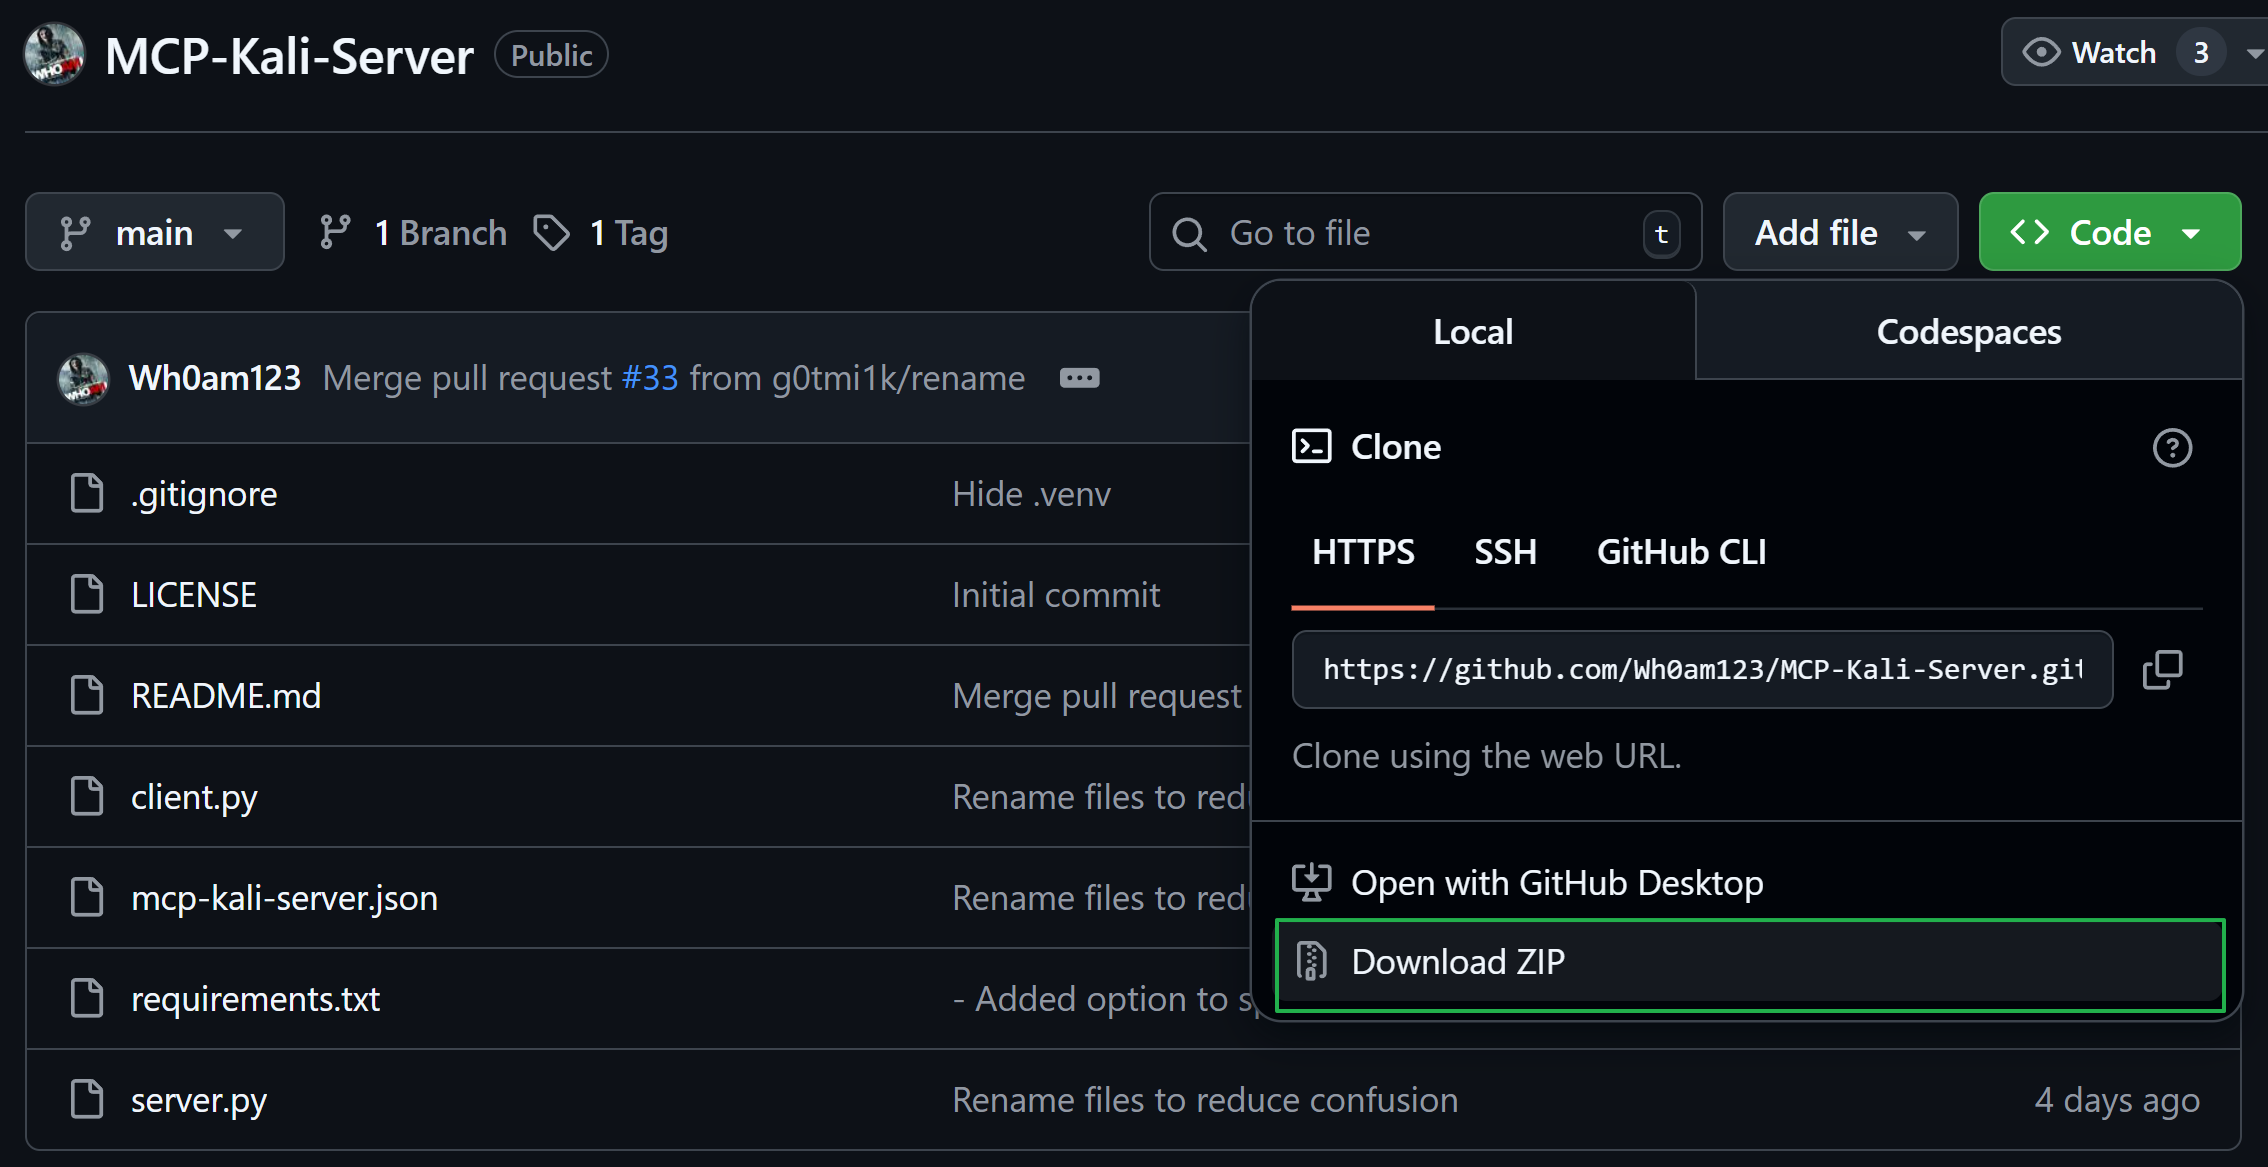Click Open with GitHub Desktop
The height and width of the screenshot is (1167, 2268).
click(x=1556, y=883)
